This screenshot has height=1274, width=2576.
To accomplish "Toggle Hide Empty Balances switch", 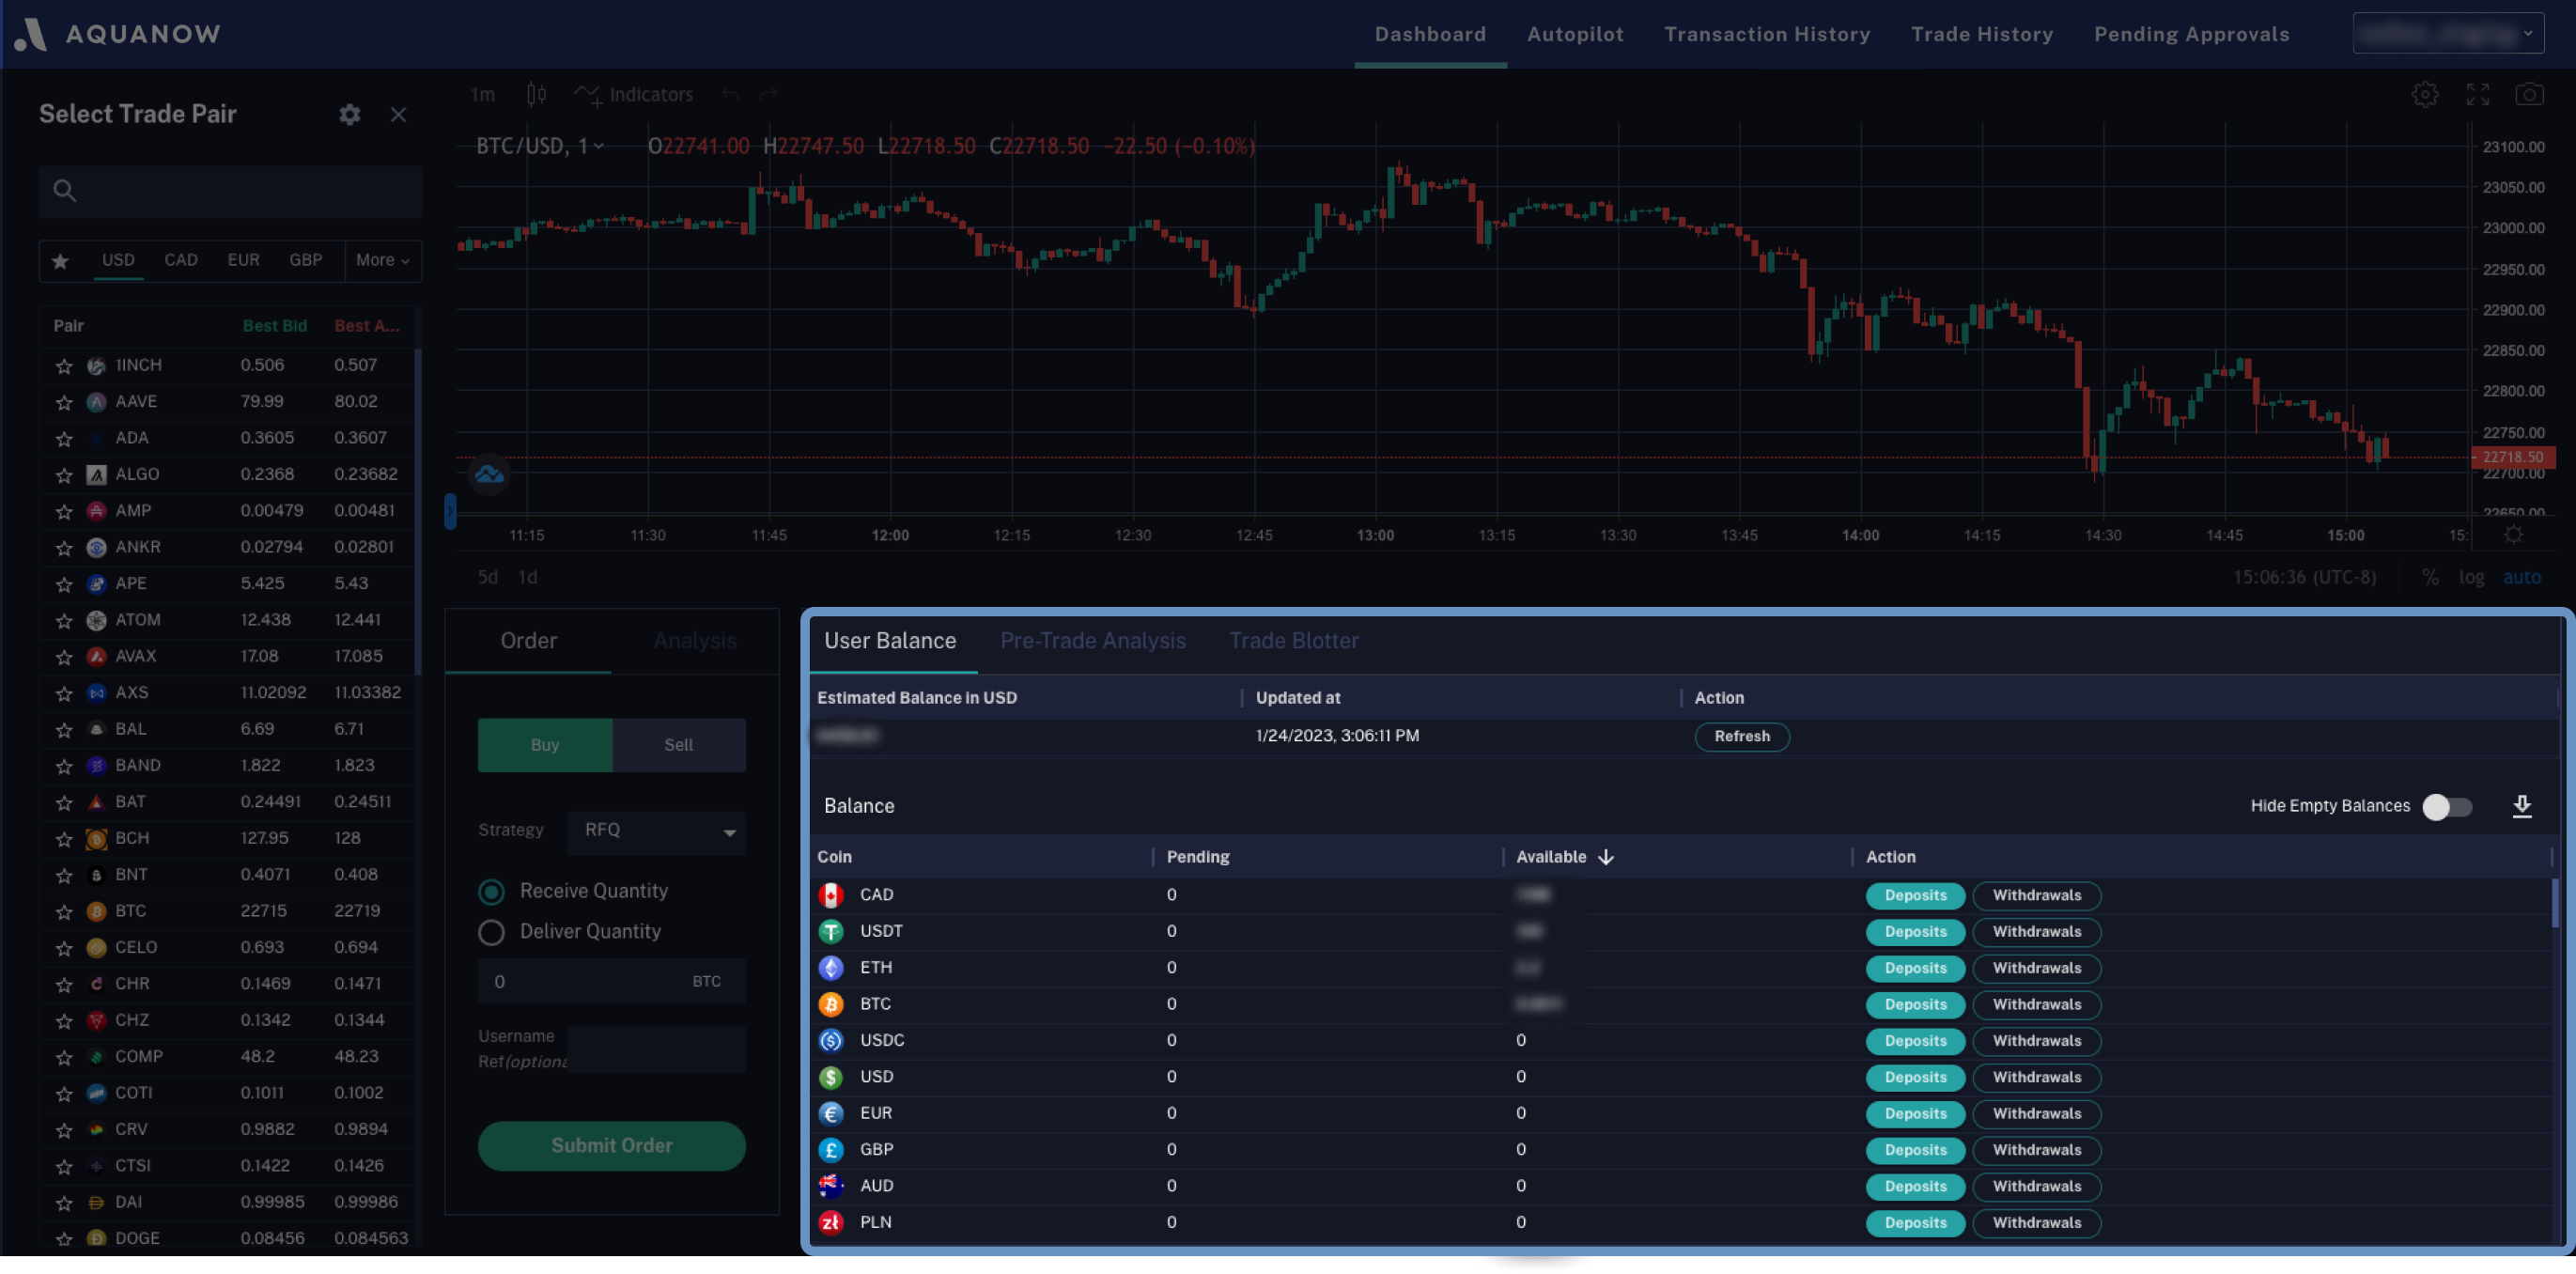I will pyautogui.click(x=2446, y=806).
